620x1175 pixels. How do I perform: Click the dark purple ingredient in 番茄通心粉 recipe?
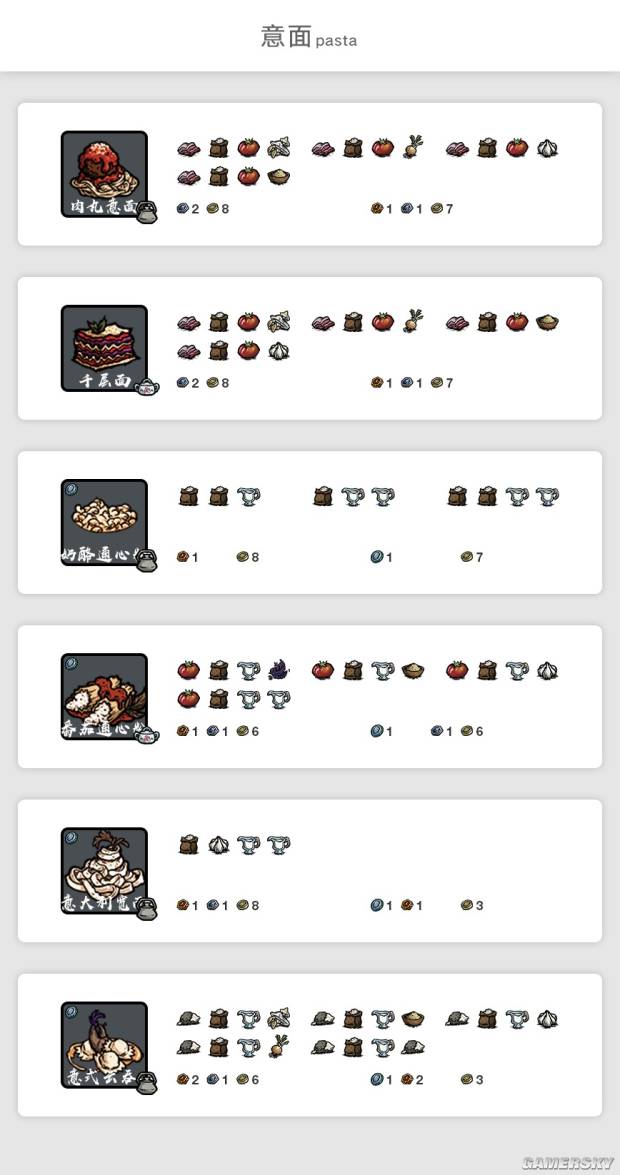278,670
